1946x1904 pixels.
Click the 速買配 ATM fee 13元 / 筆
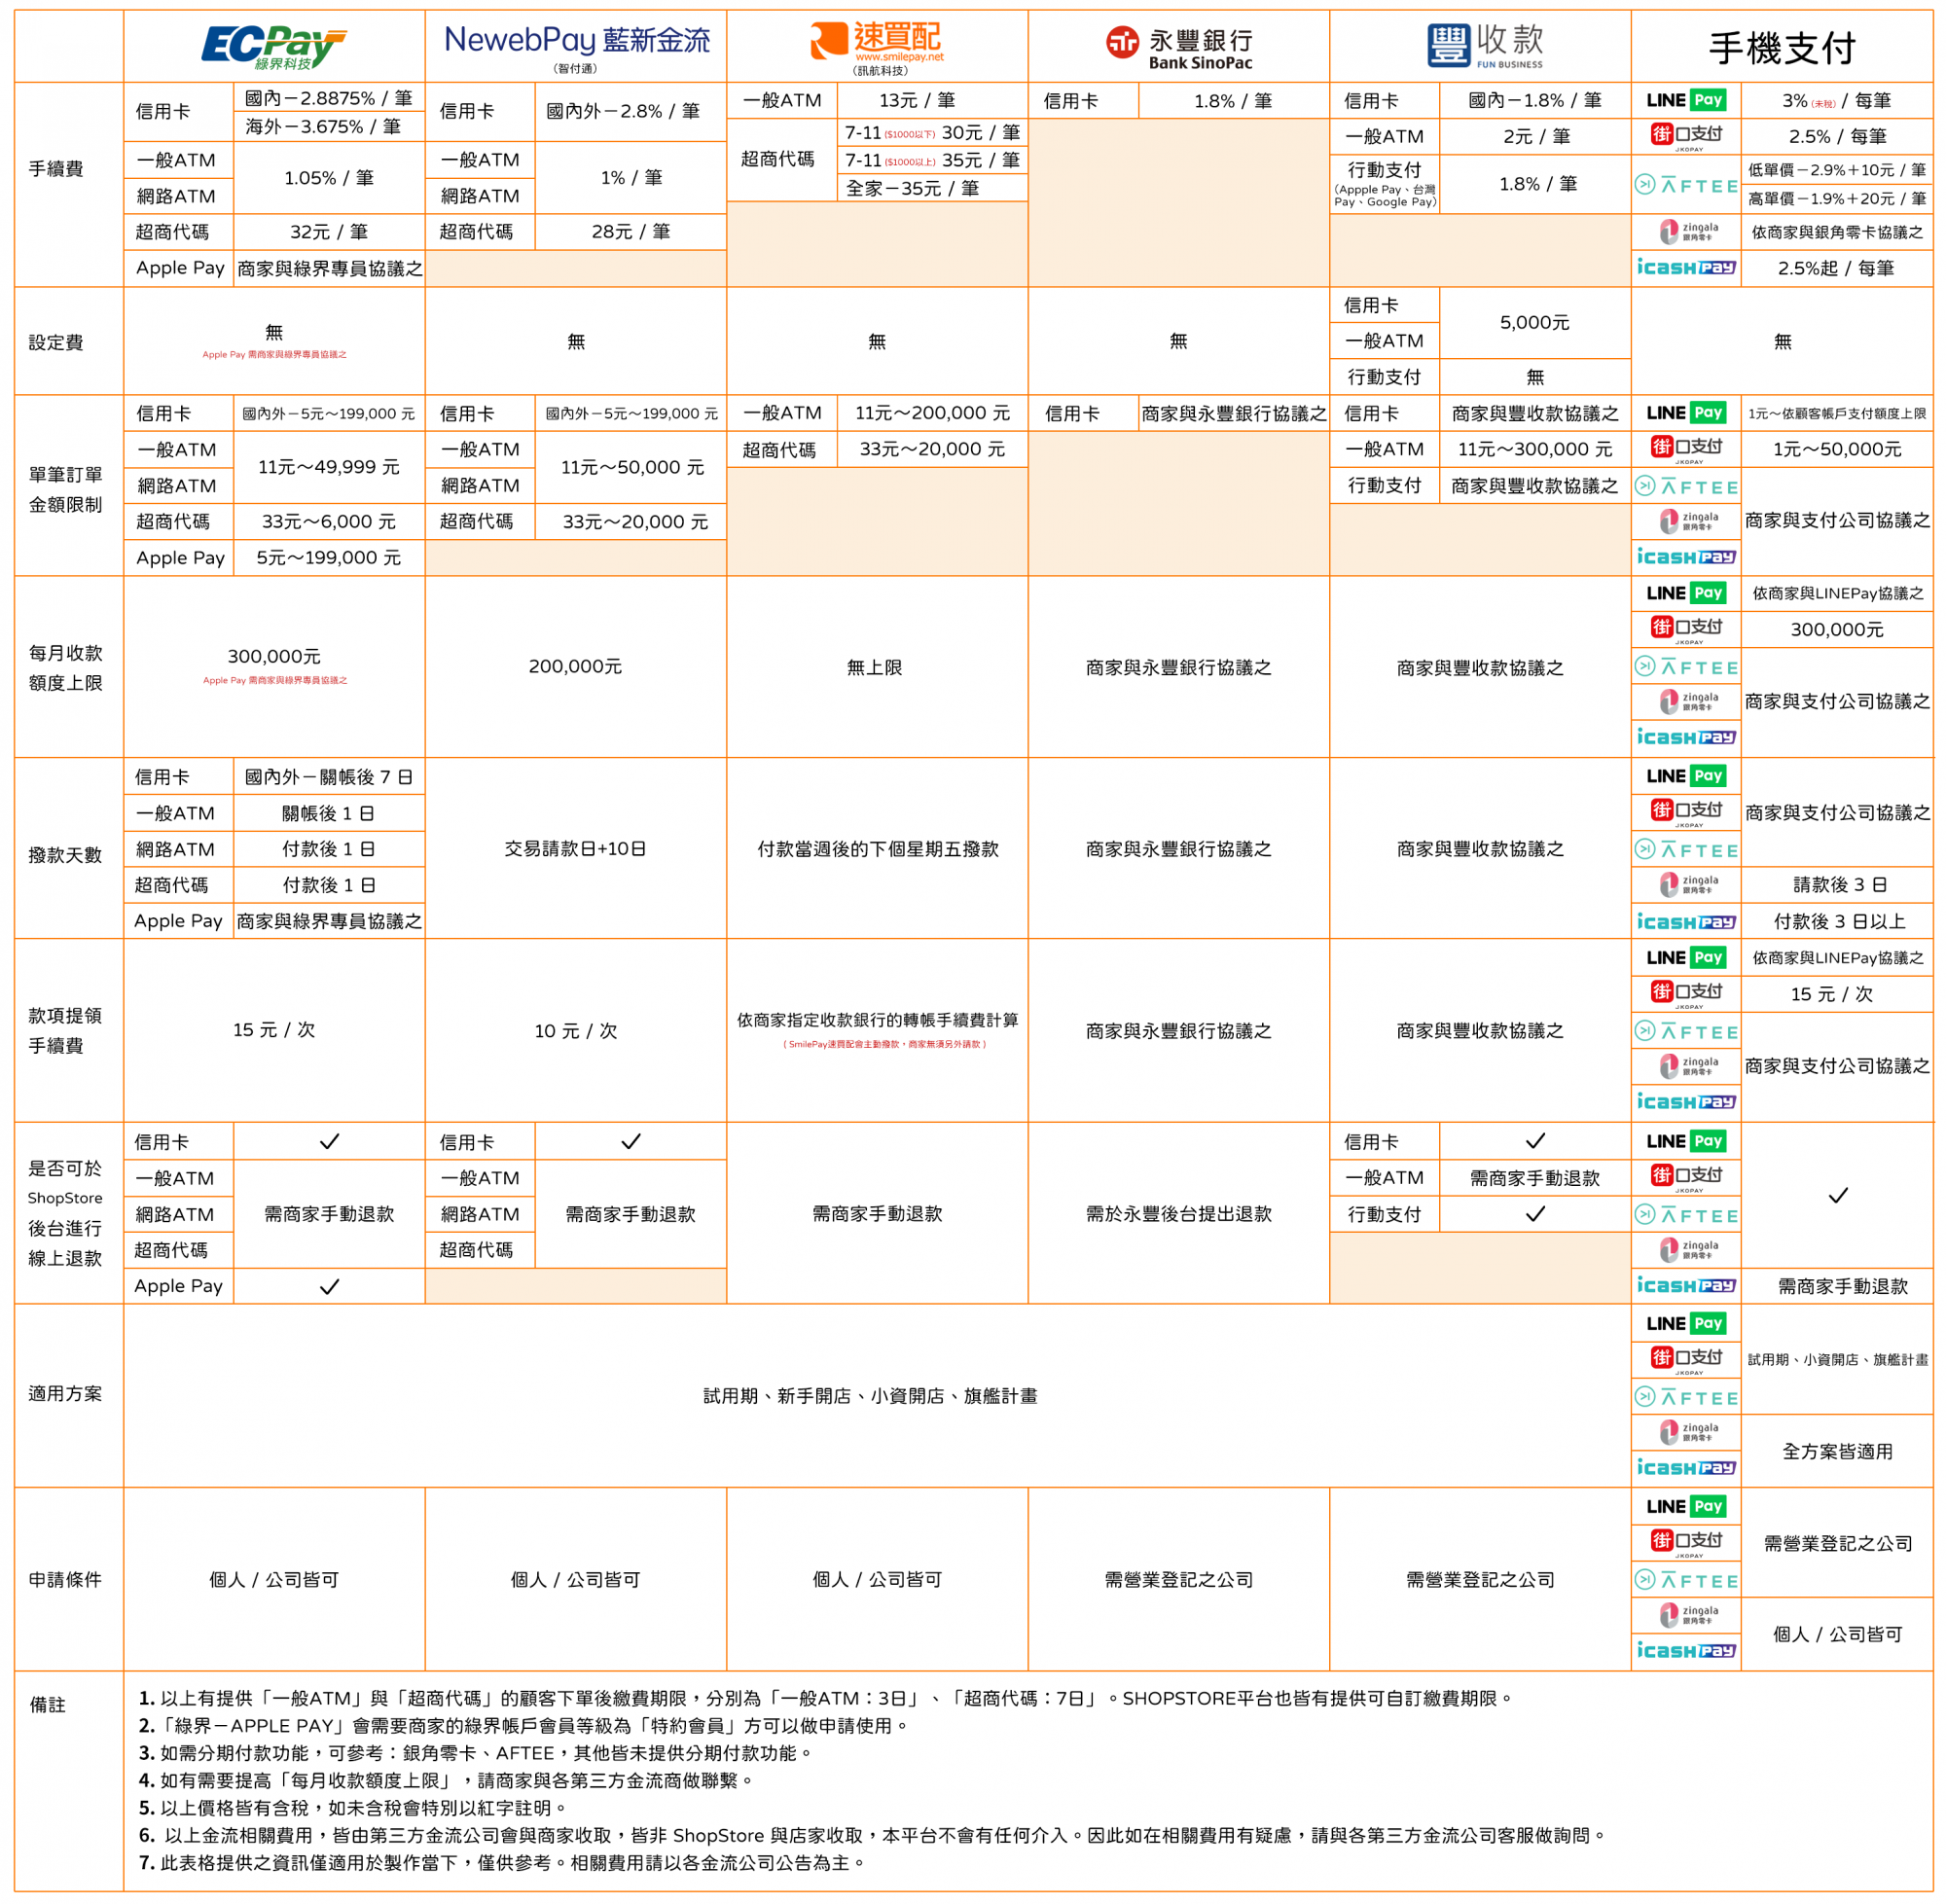pos(917,100)
